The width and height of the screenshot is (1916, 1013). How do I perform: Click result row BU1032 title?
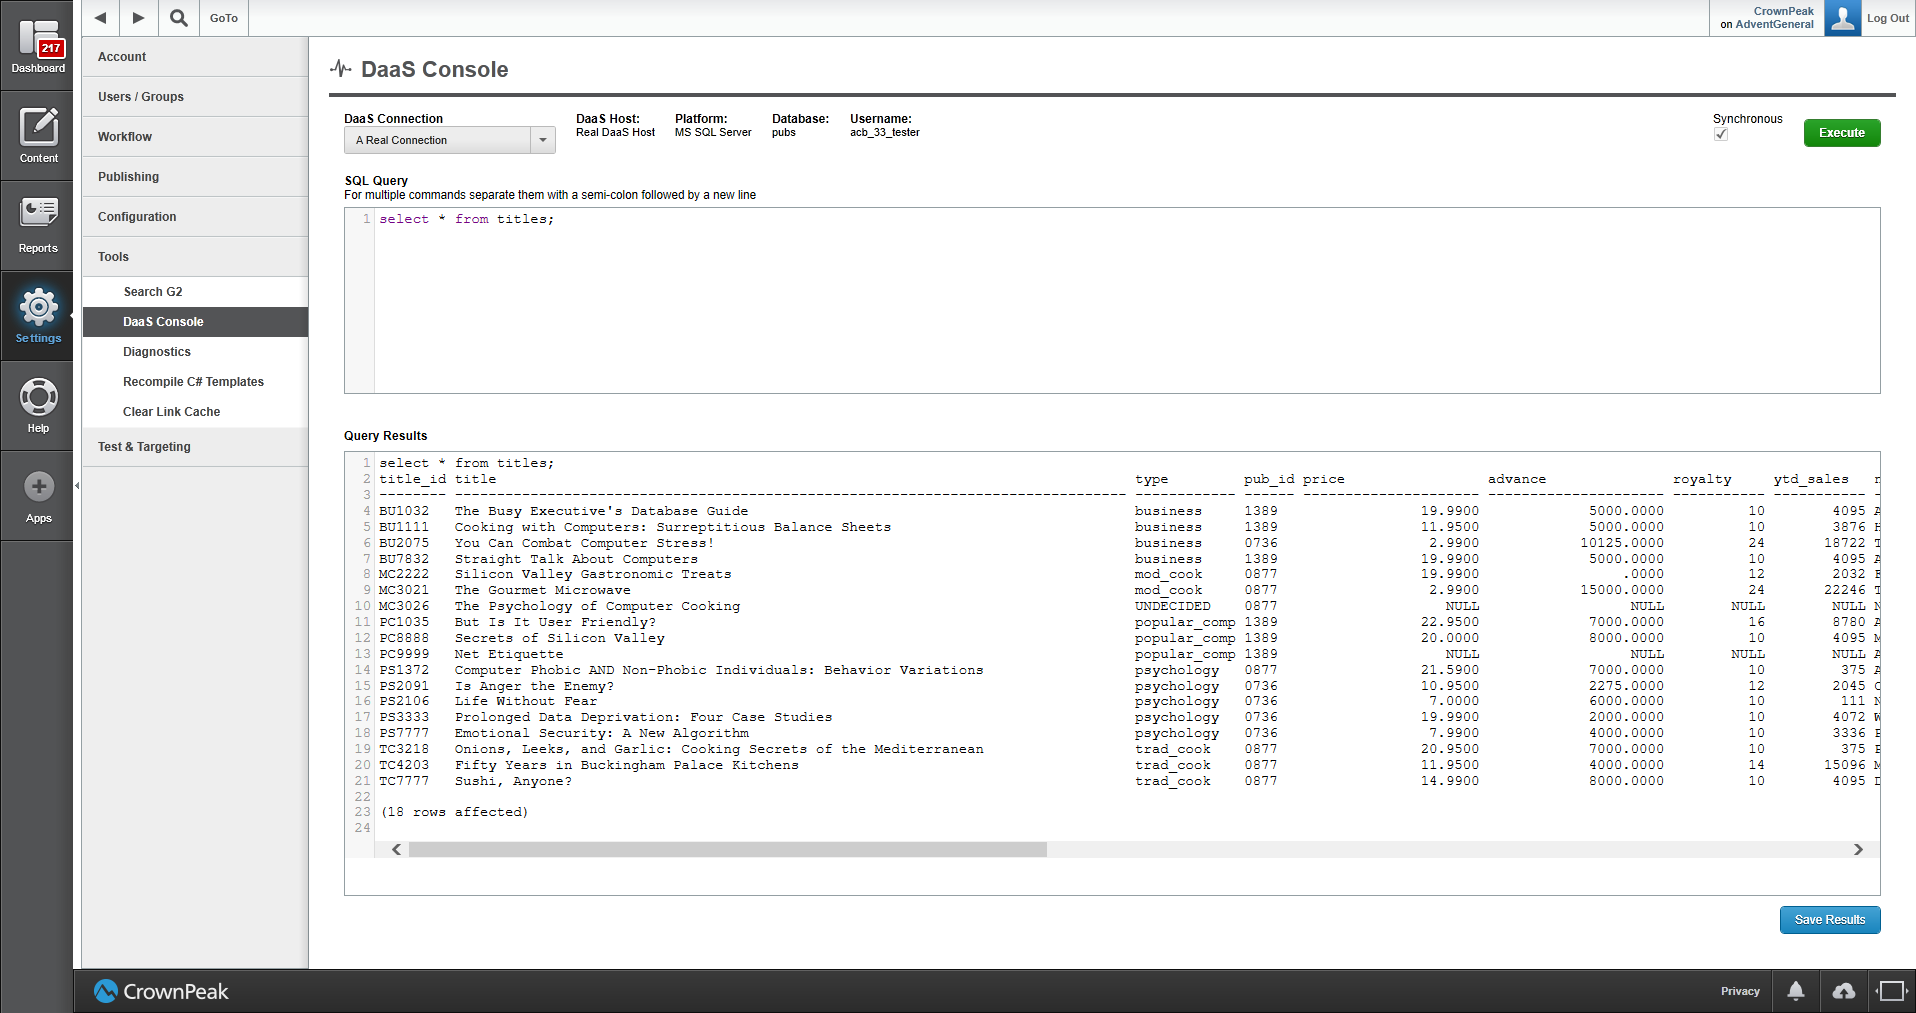coord(601,511)
